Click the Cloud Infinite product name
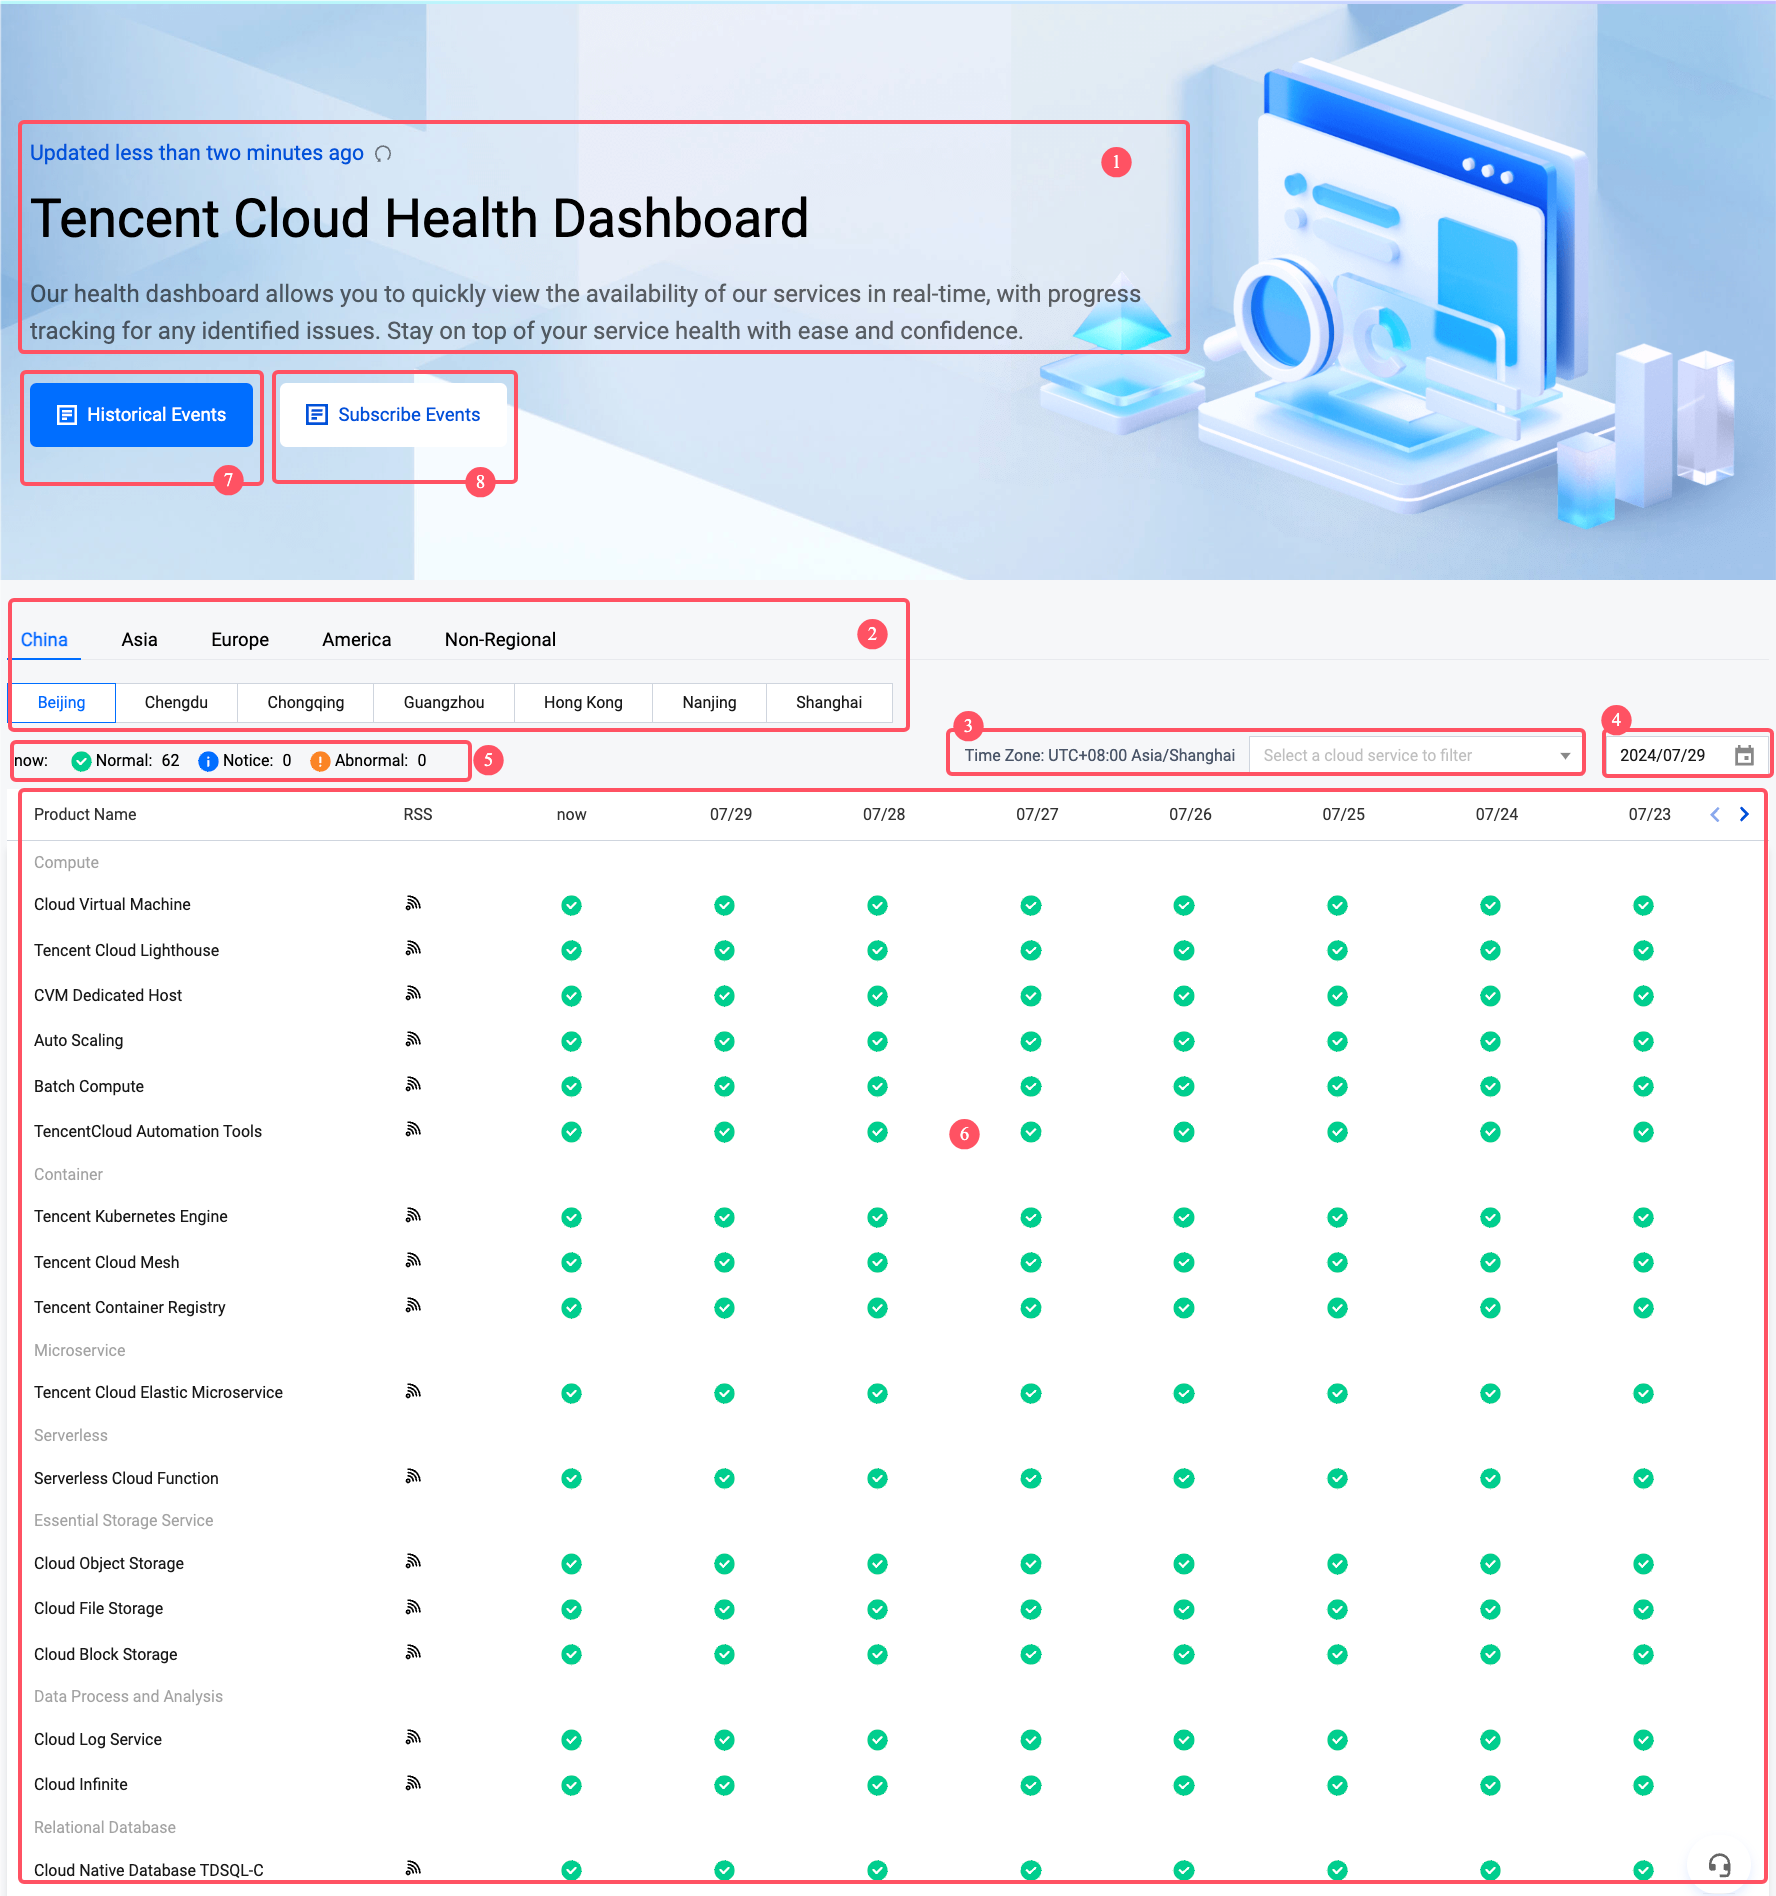Image resolution: width=1776 pixels, height=1896 pixels. (81, 1785)
